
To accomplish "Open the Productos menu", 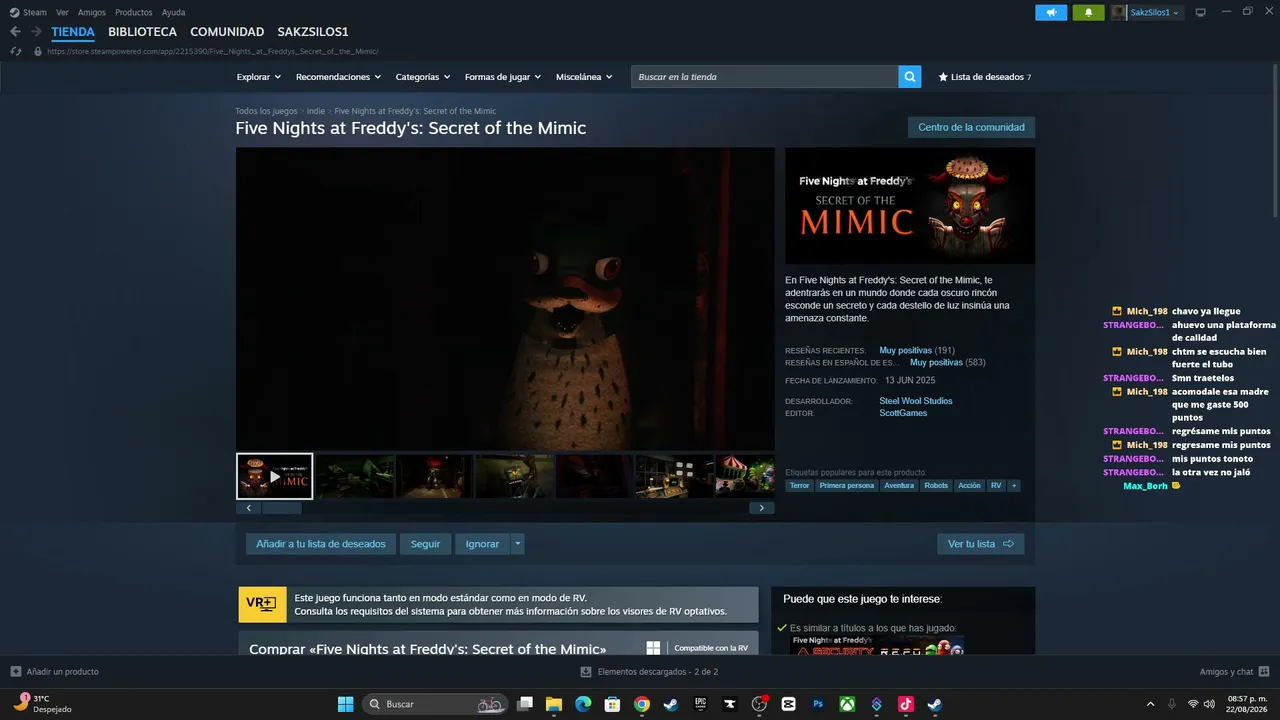I will [x=134, y=12].
